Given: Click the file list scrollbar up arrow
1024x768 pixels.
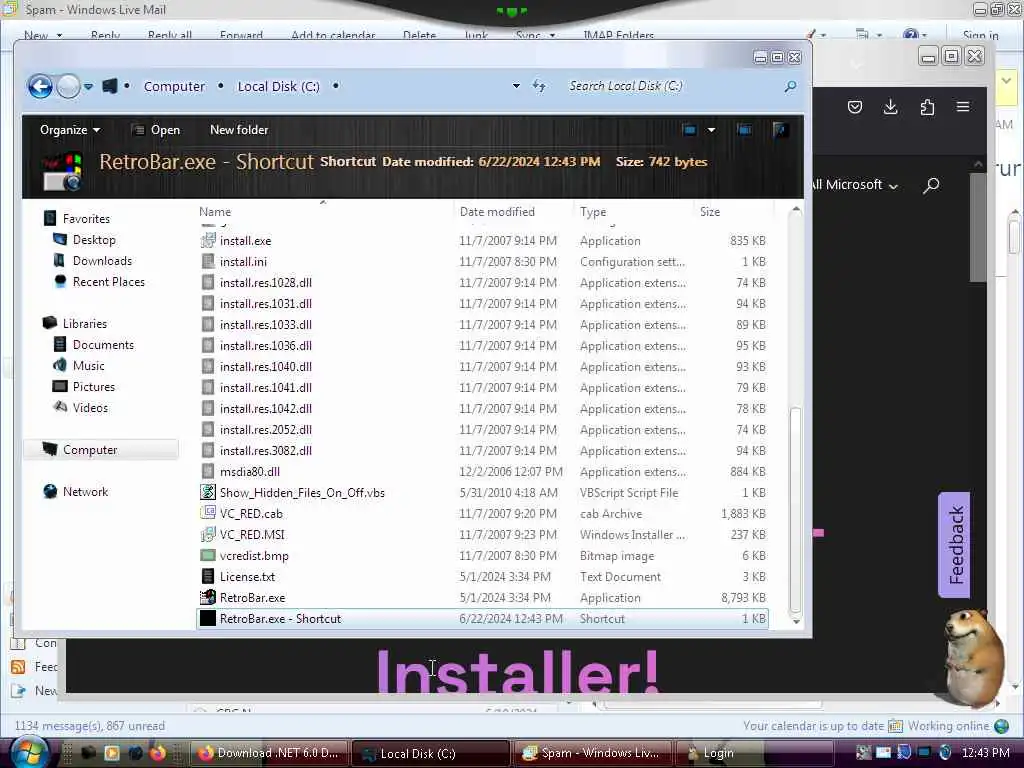Looking at the screenshot, I should pos(795,210).
